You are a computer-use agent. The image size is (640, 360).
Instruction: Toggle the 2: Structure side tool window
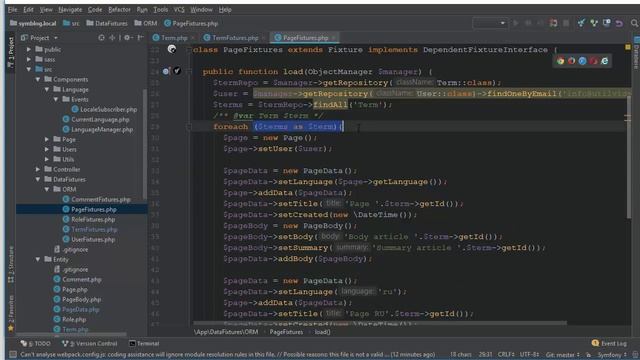(11, 264)
